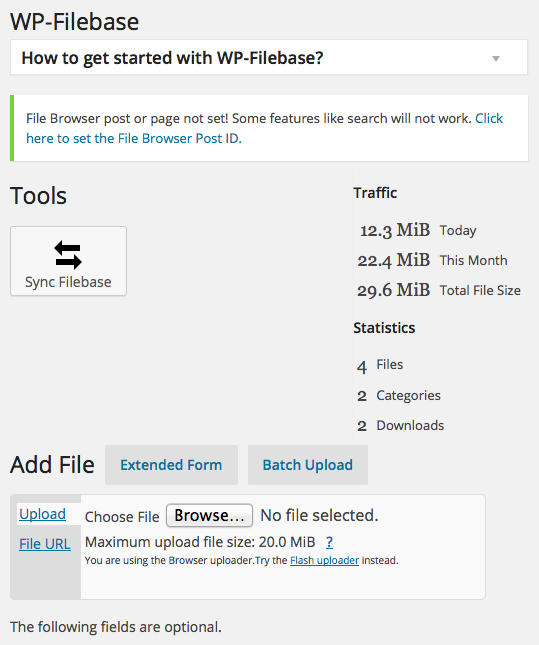Click the Today traffic value
This screenshot has width=539, height=645.
coord(395,230)
